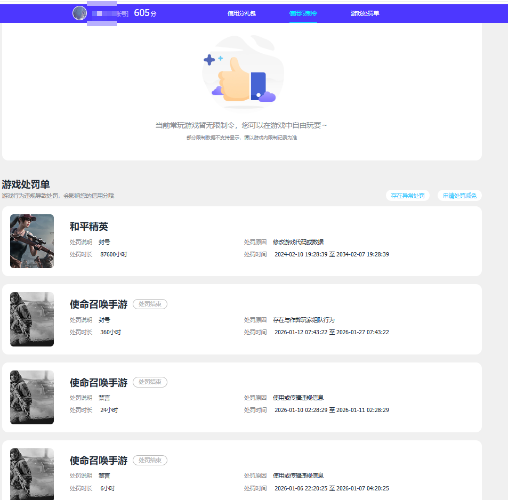Click the 和平精英 penalty date range
This screenshot has width=508, height=500.
332,254
